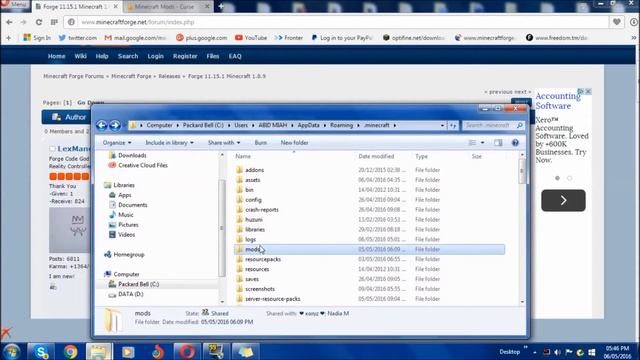Select the bin folder
640x360 pixels.
(249, 190)
